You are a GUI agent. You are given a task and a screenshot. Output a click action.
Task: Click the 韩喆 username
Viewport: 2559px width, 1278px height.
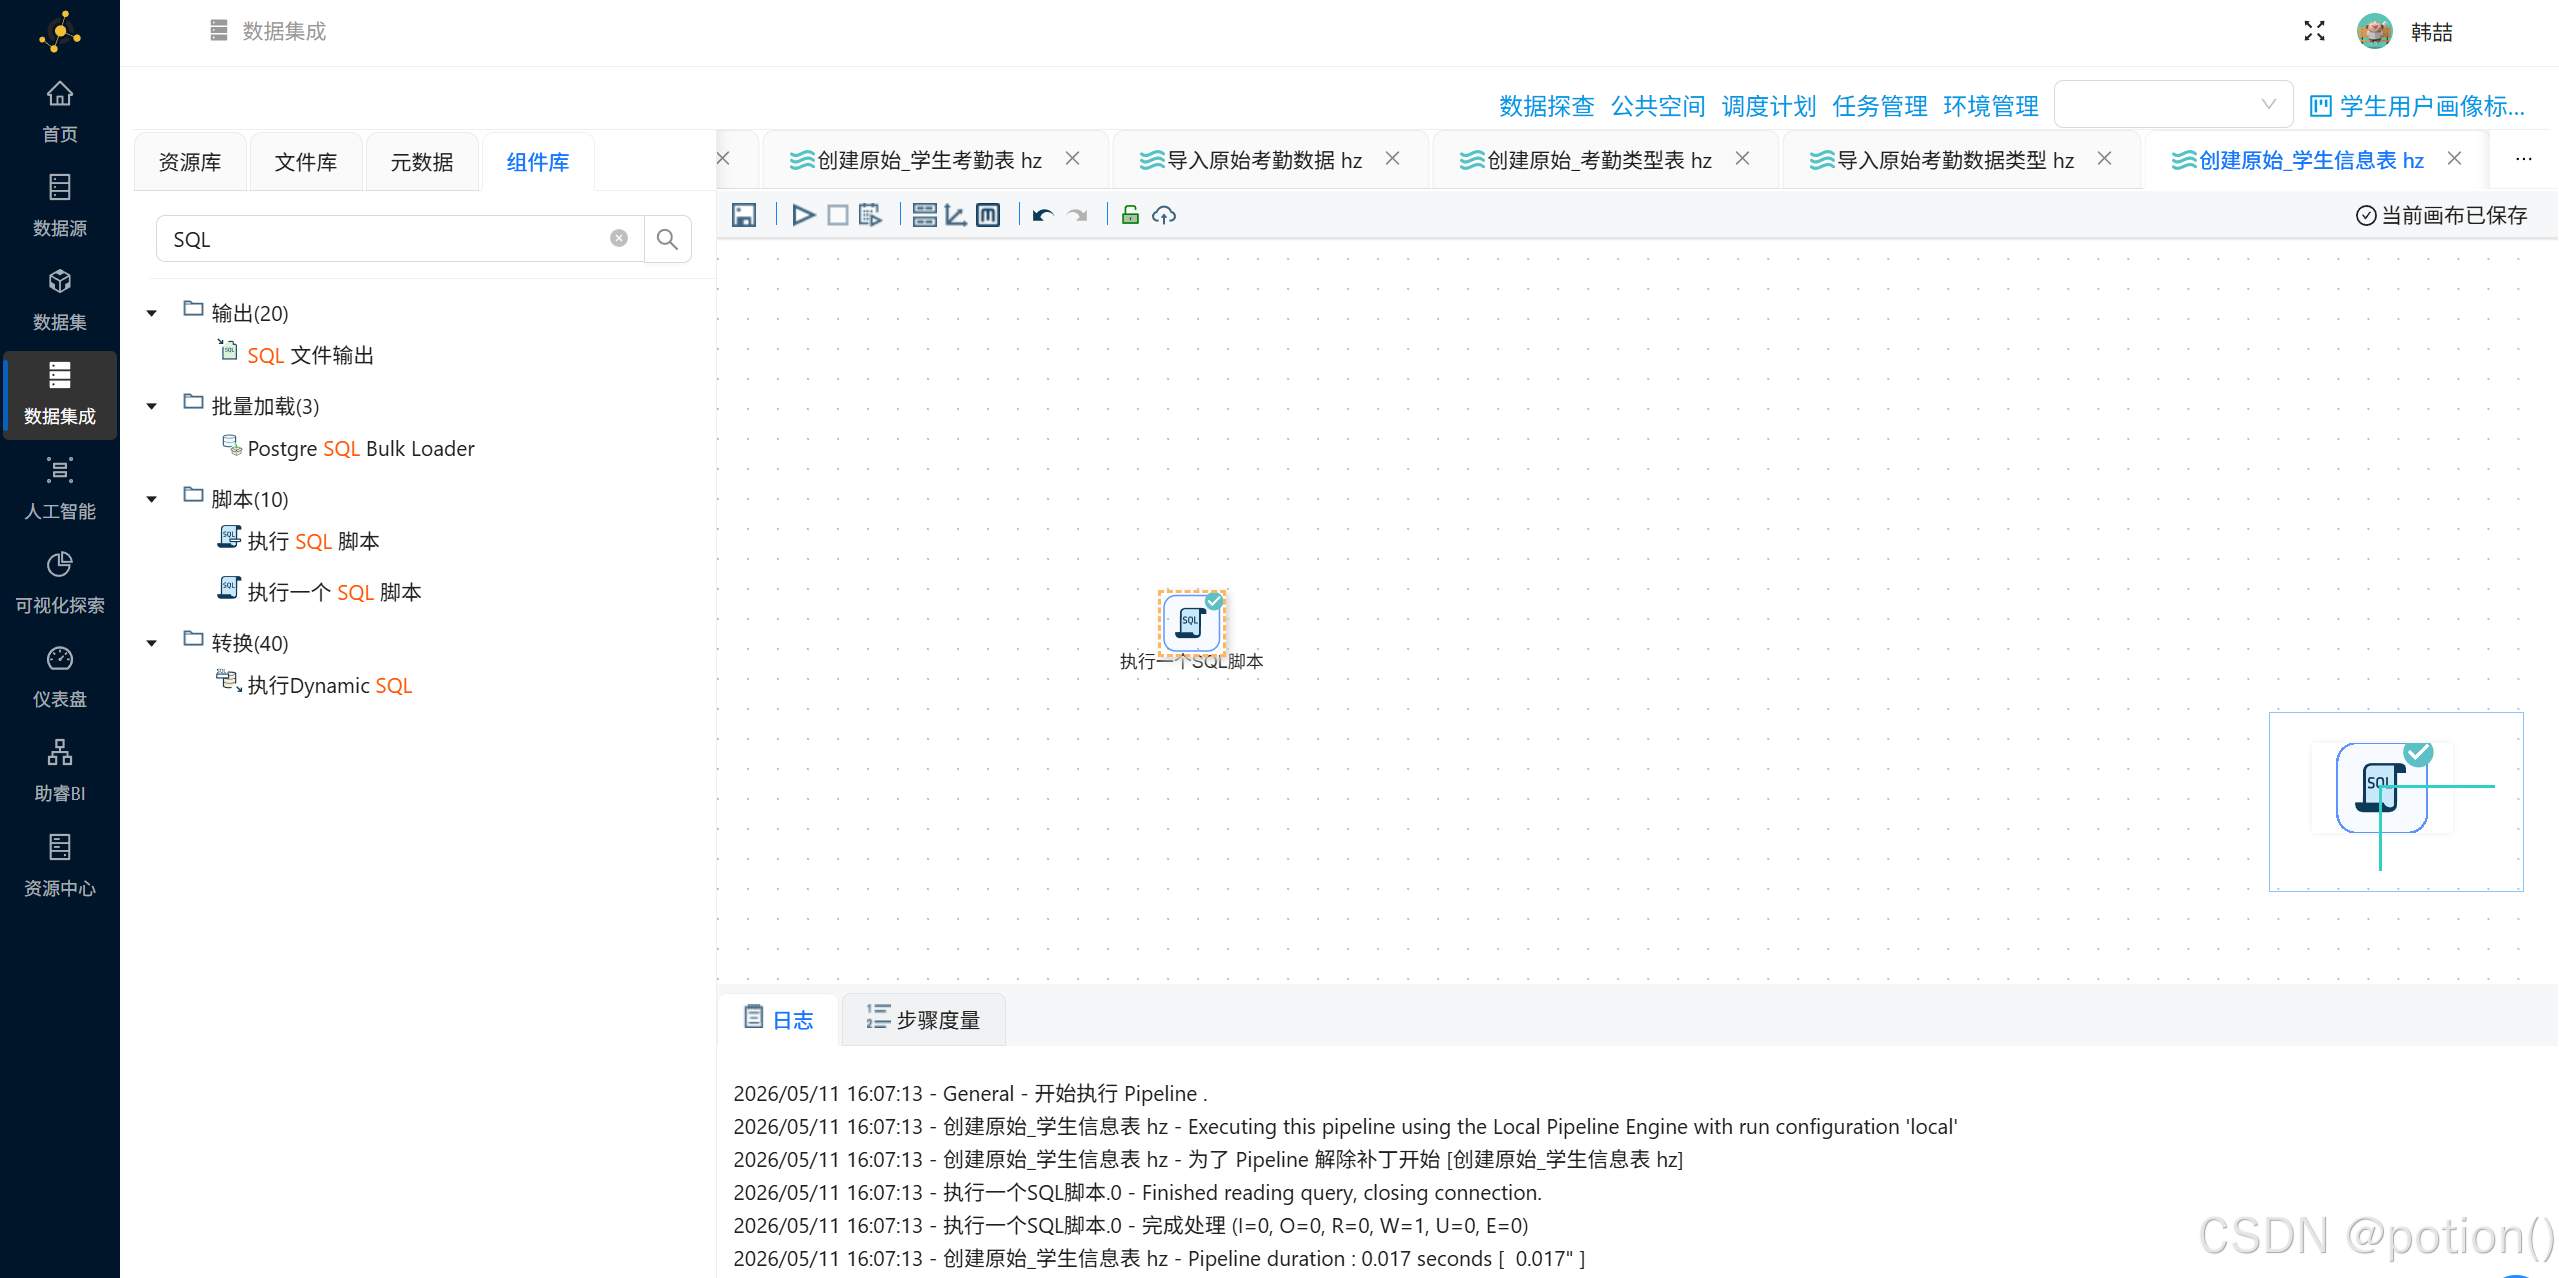pos(2432,32)
